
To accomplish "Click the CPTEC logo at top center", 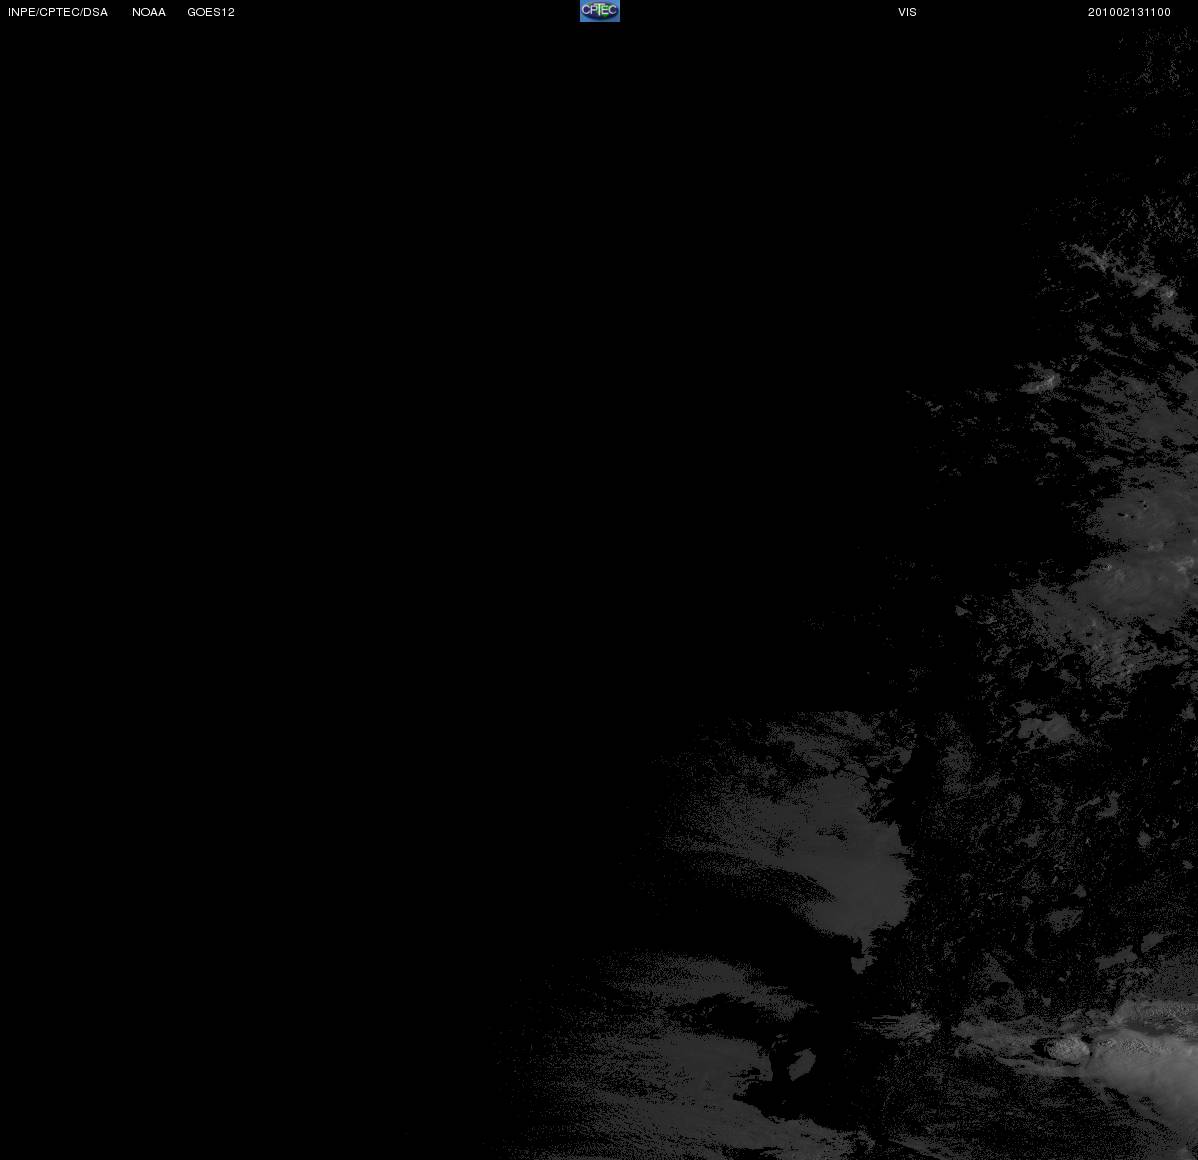I will (600, 11).
